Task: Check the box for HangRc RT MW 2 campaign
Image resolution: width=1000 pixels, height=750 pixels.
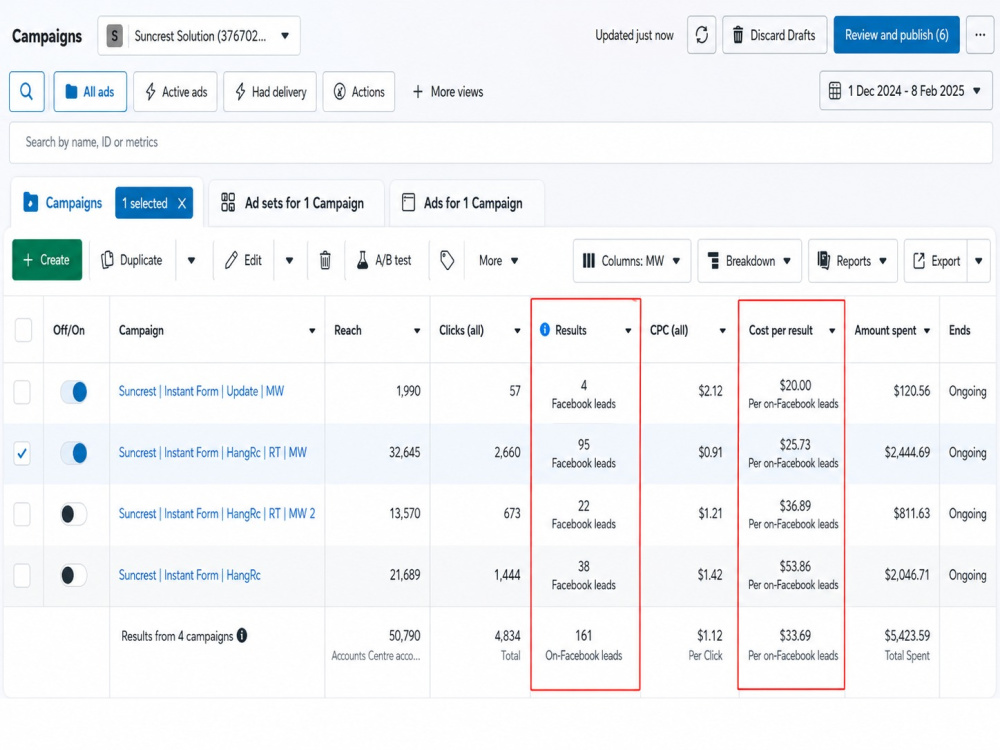Action: point(22,514)
